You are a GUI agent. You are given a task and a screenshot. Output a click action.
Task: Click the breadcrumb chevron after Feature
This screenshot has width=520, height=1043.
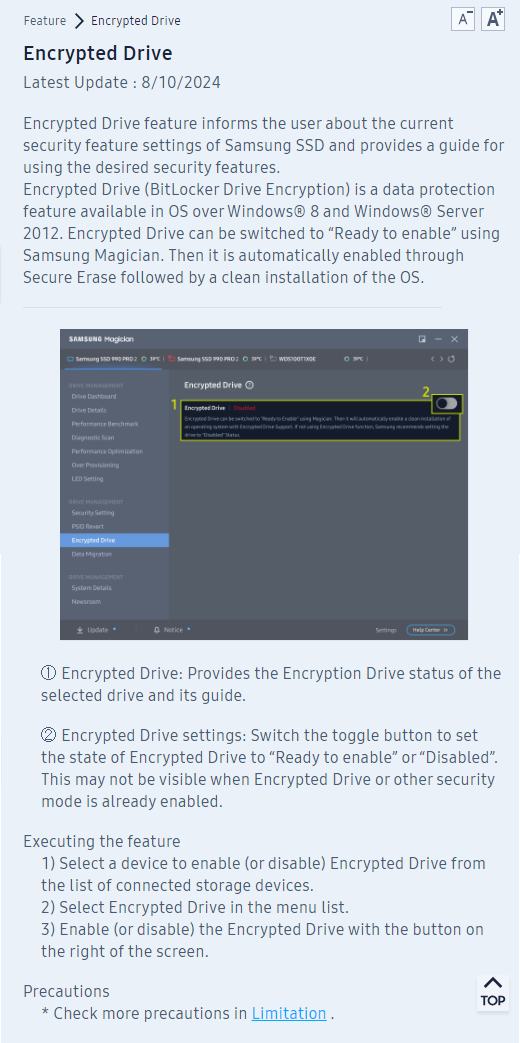pos(79,21)
